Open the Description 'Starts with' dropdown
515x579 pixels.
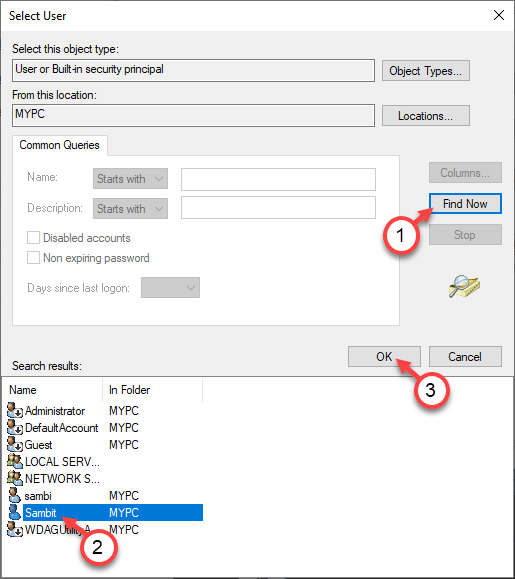click(130, 209)
